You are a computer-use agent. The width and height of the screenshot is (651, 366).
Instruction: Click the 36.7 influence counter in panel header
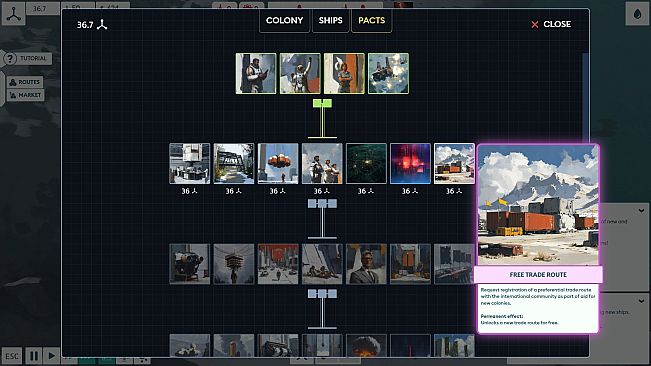92,25
